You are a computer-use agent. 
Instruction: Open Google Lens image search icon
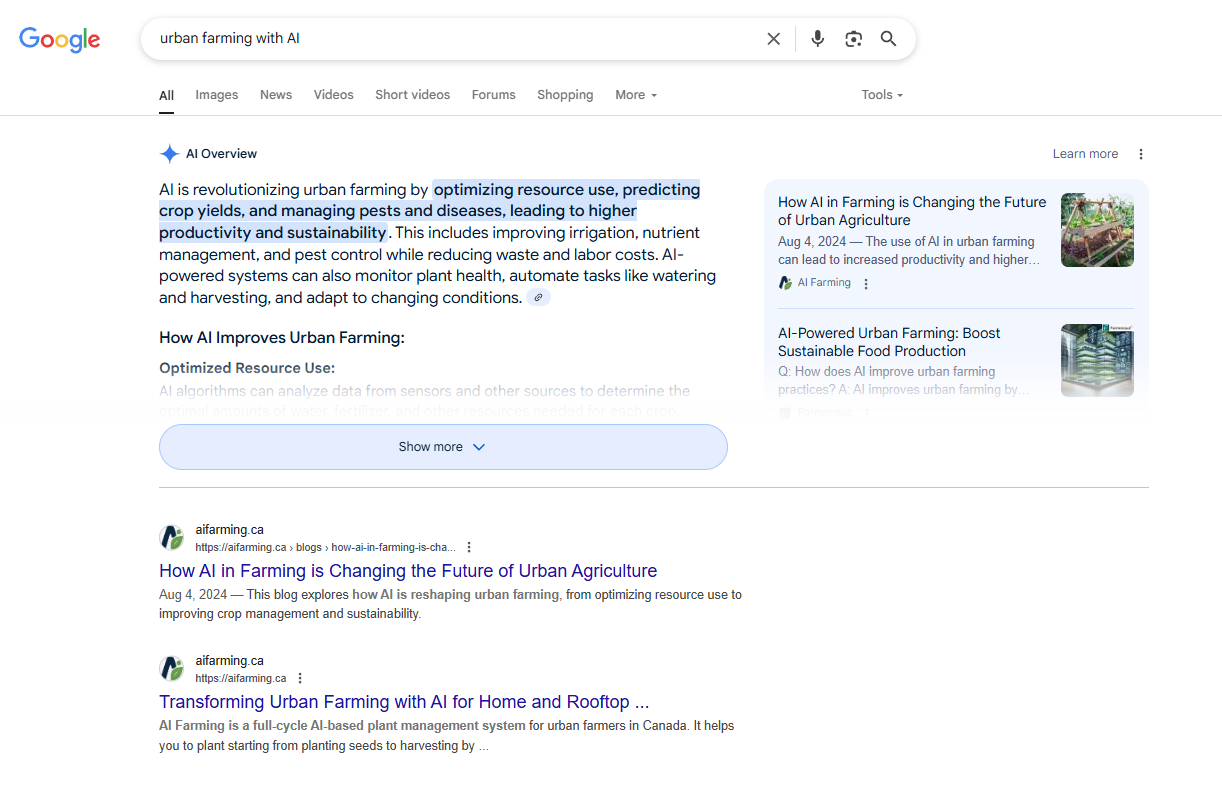click(x=853, y=39)
